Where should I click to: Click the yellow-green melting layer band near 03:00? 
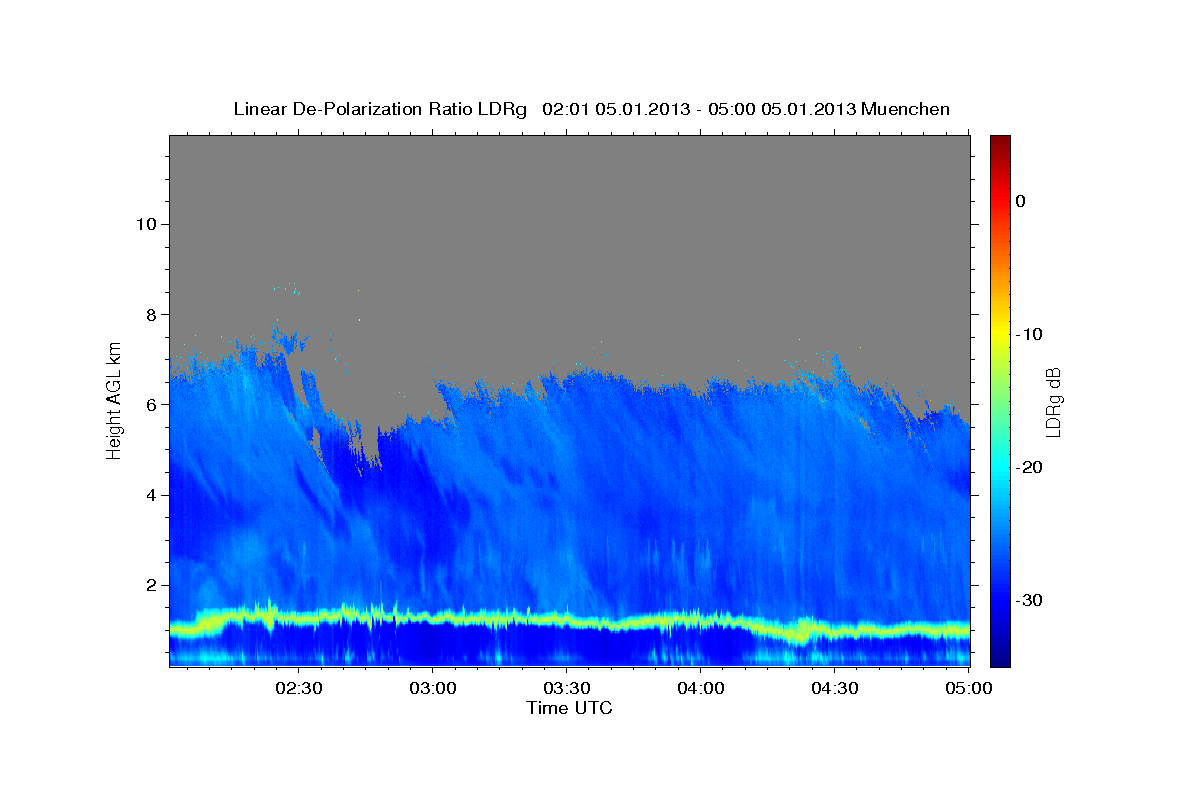(x=433, y=617)
